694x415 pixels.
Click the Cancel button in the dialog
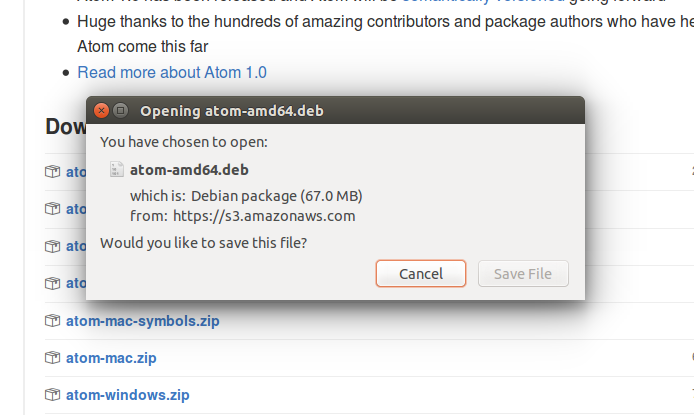tap(420, 273)
